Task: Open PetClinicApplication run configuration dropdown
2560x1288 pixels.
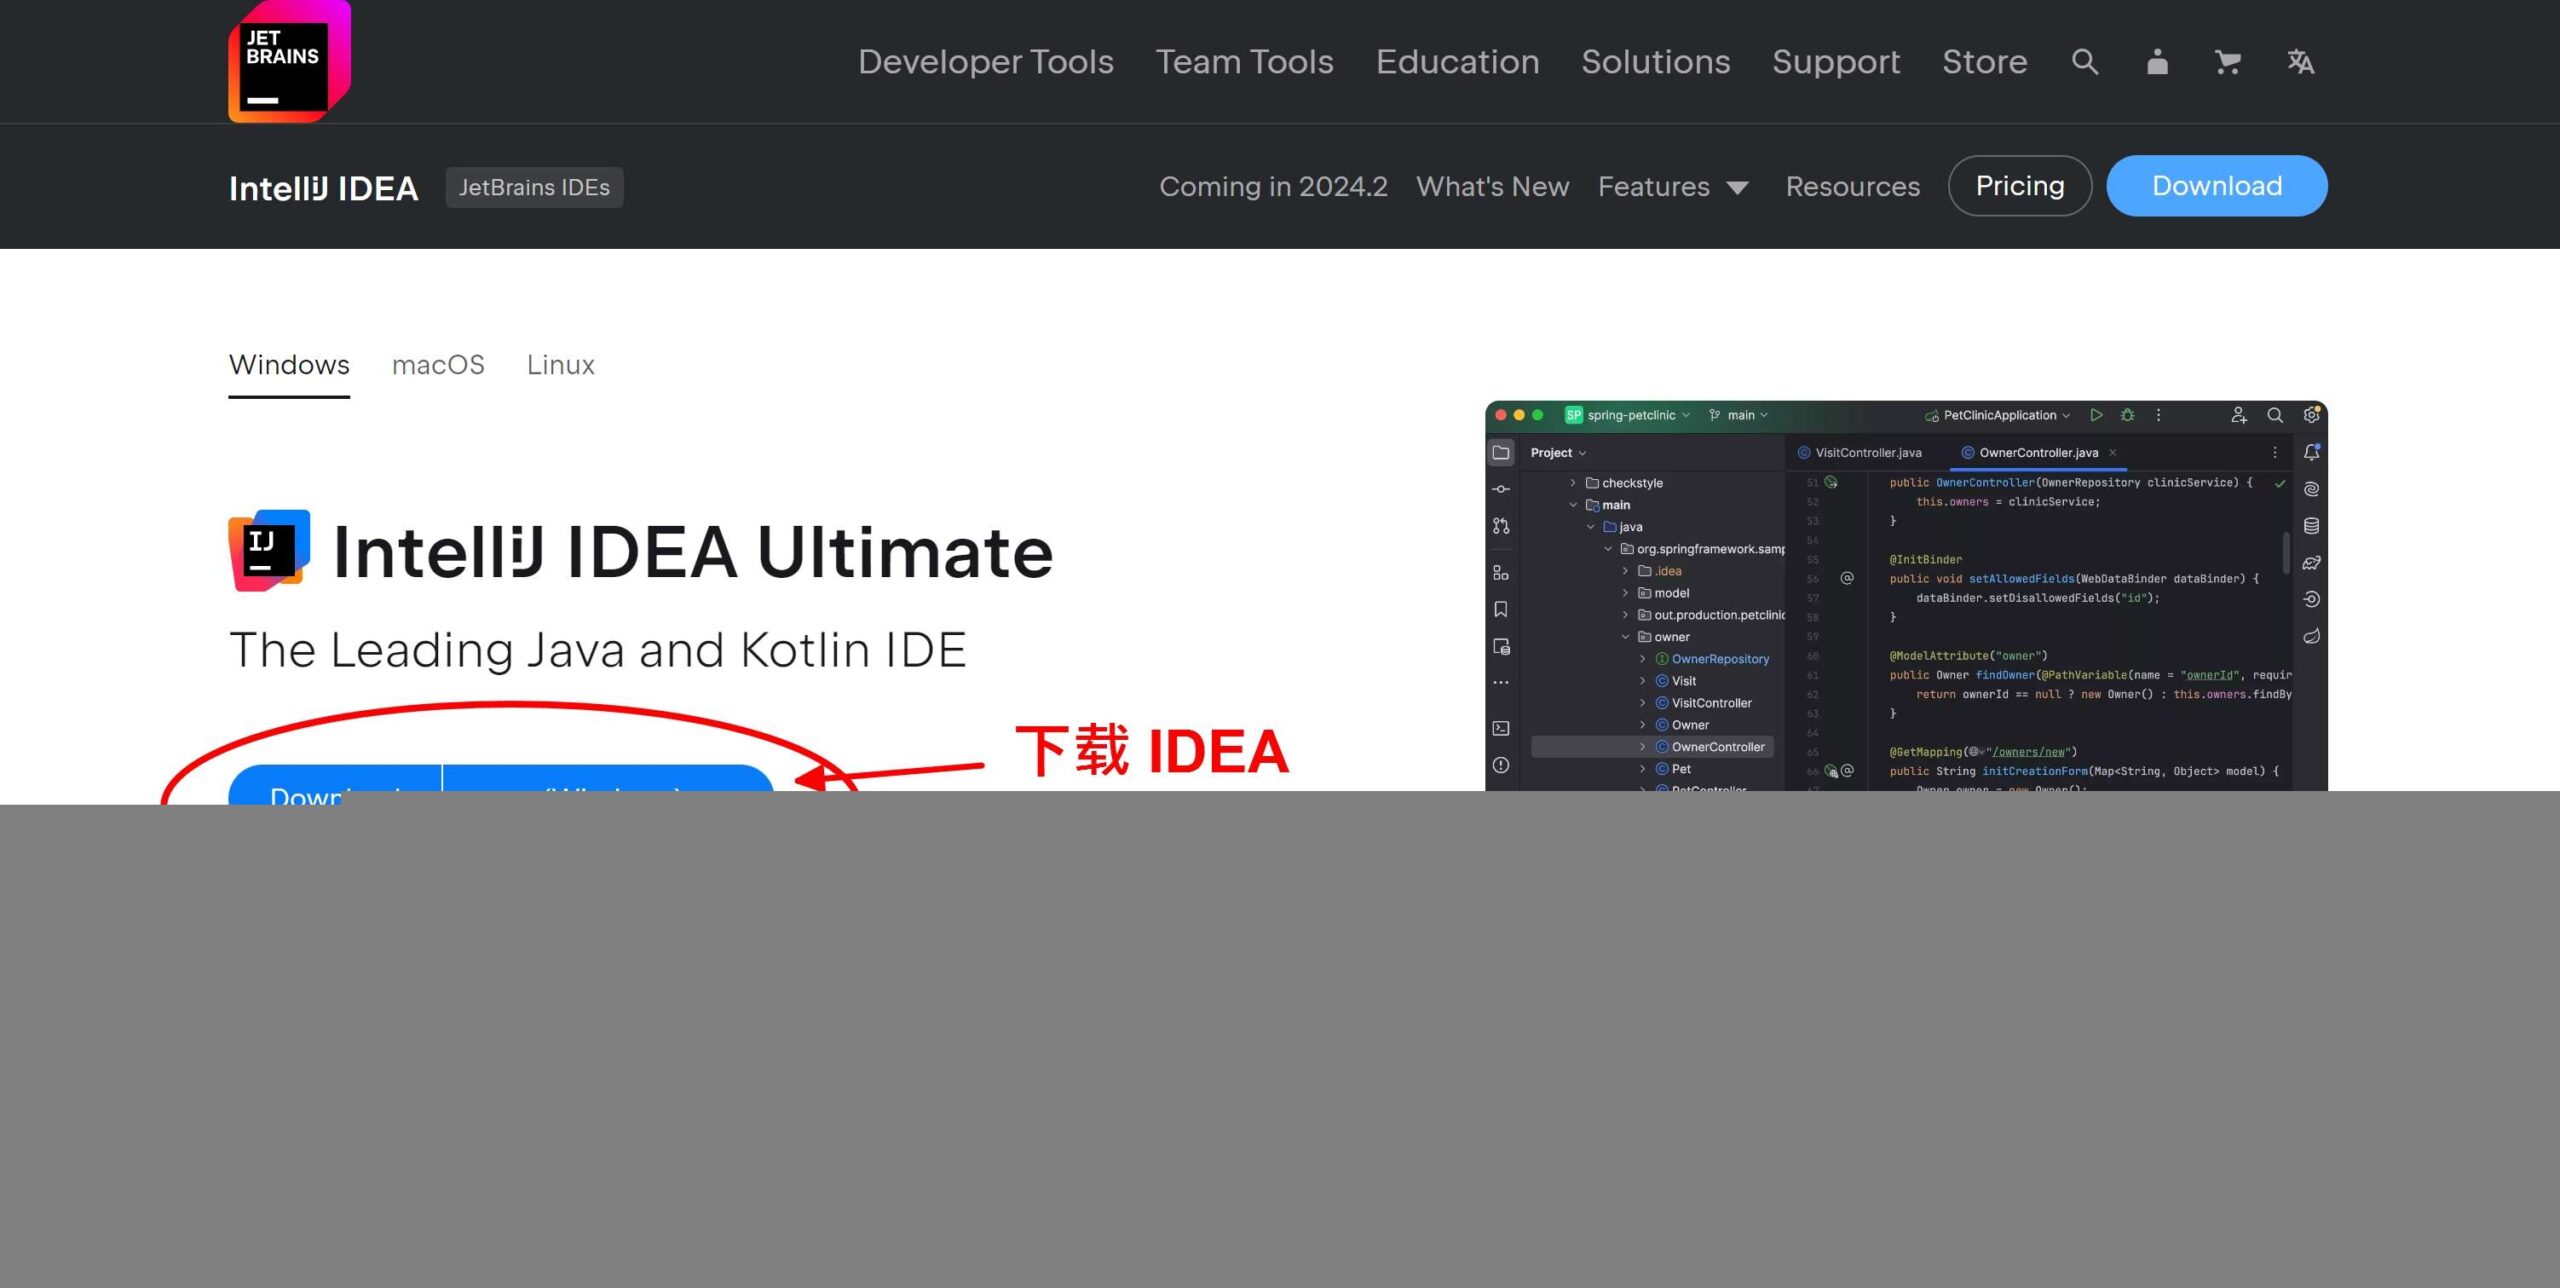Action: [x=1998, y=415]
